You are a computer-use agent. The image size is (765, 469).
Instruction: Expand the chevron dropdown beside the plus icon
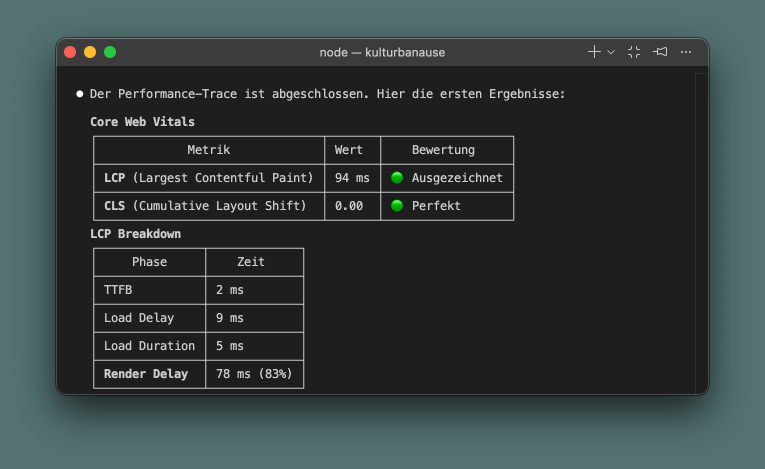click(x=610, y=52)
